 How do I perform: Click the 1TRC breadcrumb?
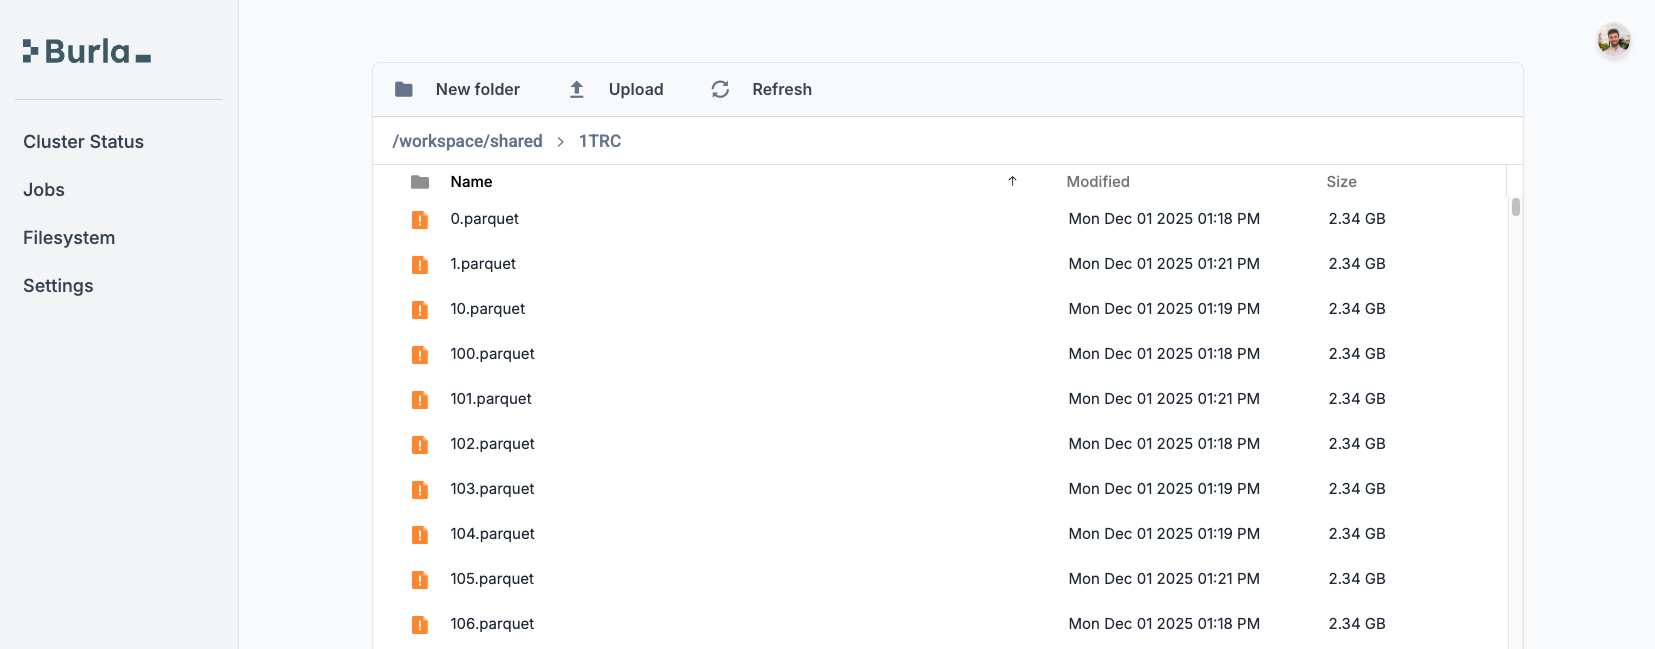(x=600, y=141)
